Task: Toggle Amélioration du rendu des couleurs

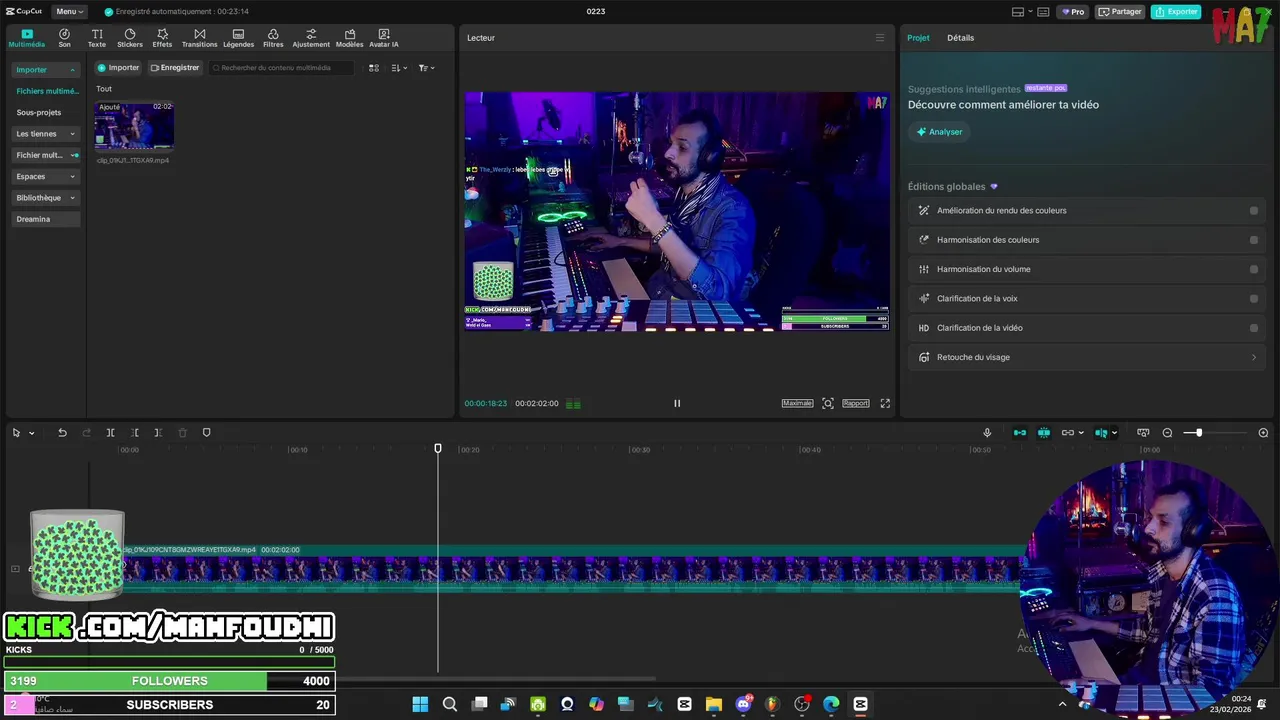Action: pyautogui.click(x=1254, y=210)
